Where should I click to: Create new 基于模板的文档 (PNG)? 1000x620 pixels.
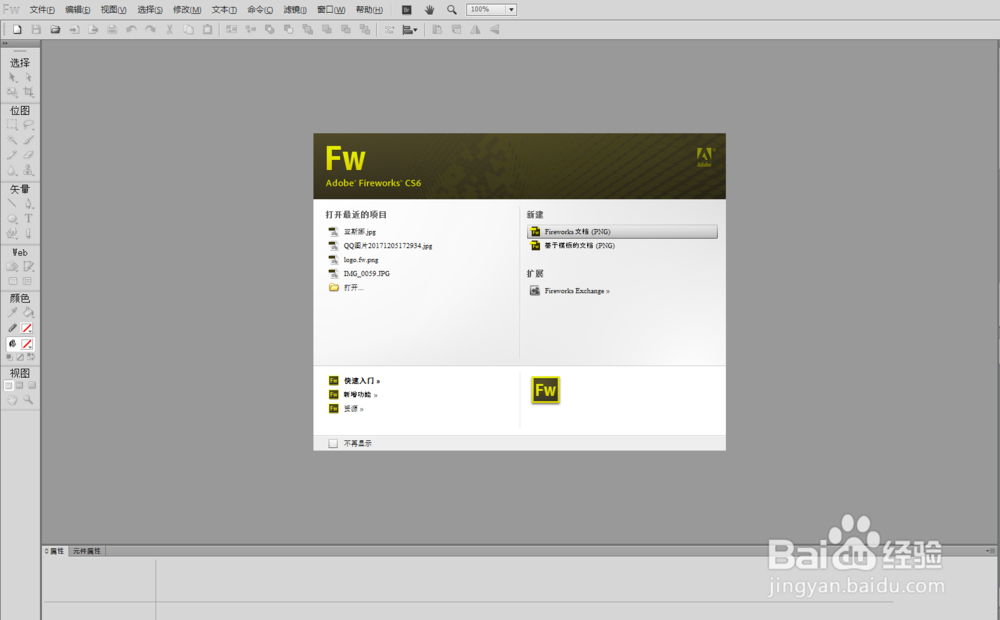(x=572, y=246)
